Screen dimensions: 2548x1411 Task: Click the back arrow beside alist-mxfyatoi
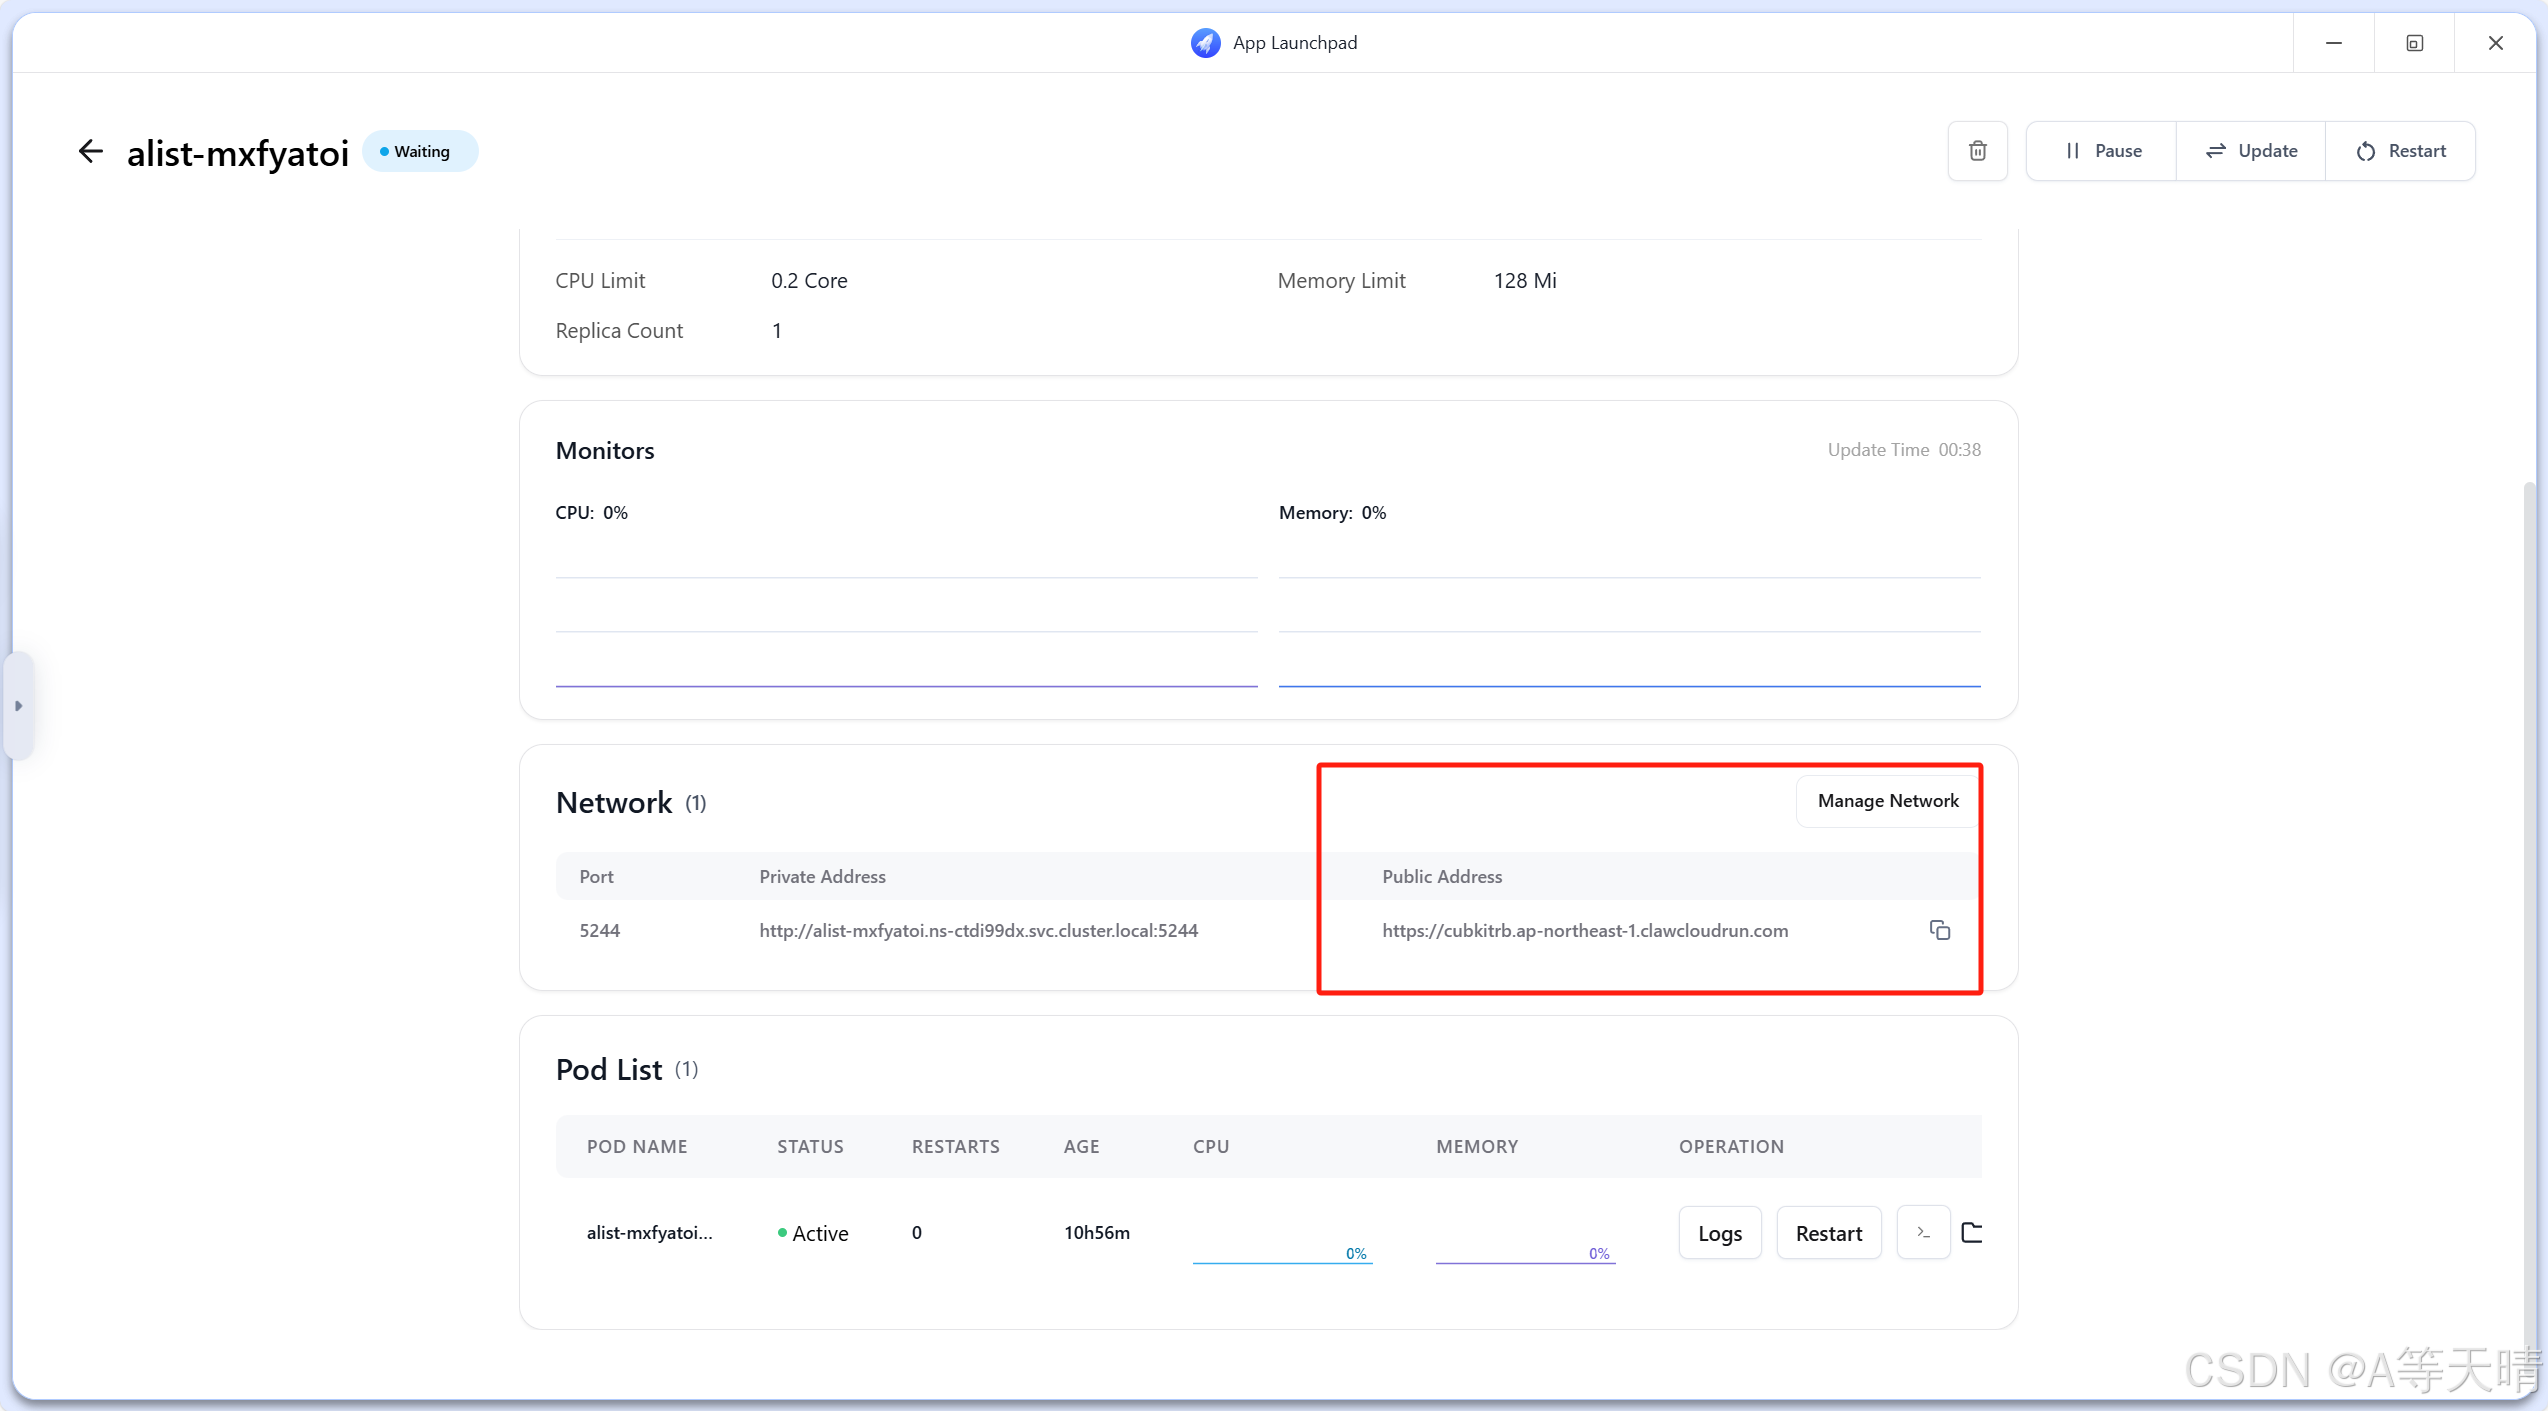[91, 151]
